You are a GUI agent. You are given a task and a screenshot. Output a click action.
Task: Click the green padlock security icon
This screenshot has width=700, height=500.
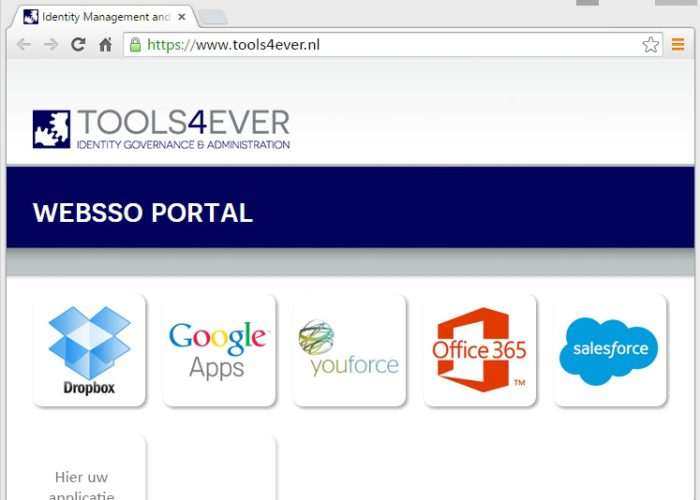[135, 45]
